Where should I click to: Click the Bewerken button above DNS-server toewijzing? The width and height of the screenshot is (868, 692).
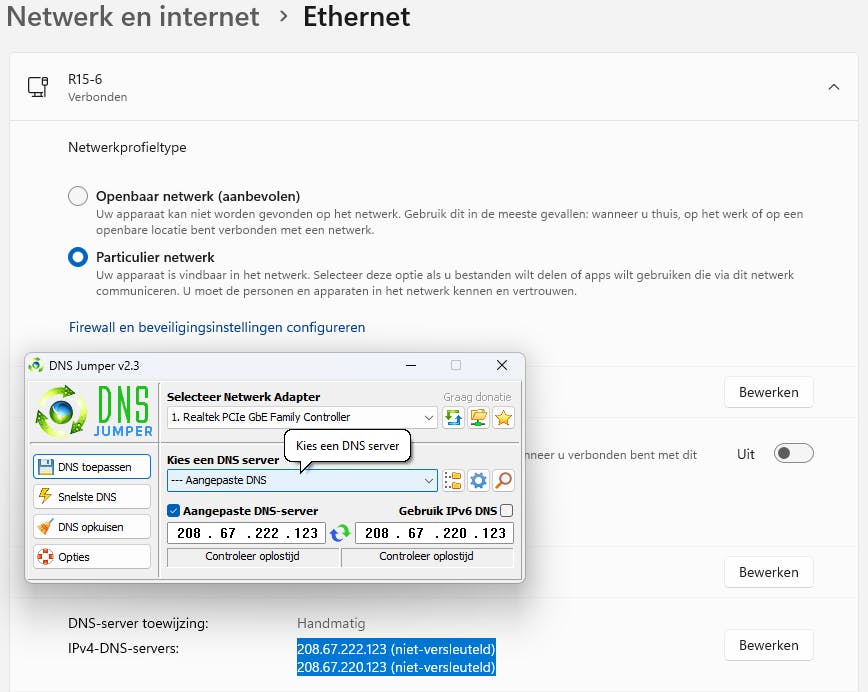[768, 572]
